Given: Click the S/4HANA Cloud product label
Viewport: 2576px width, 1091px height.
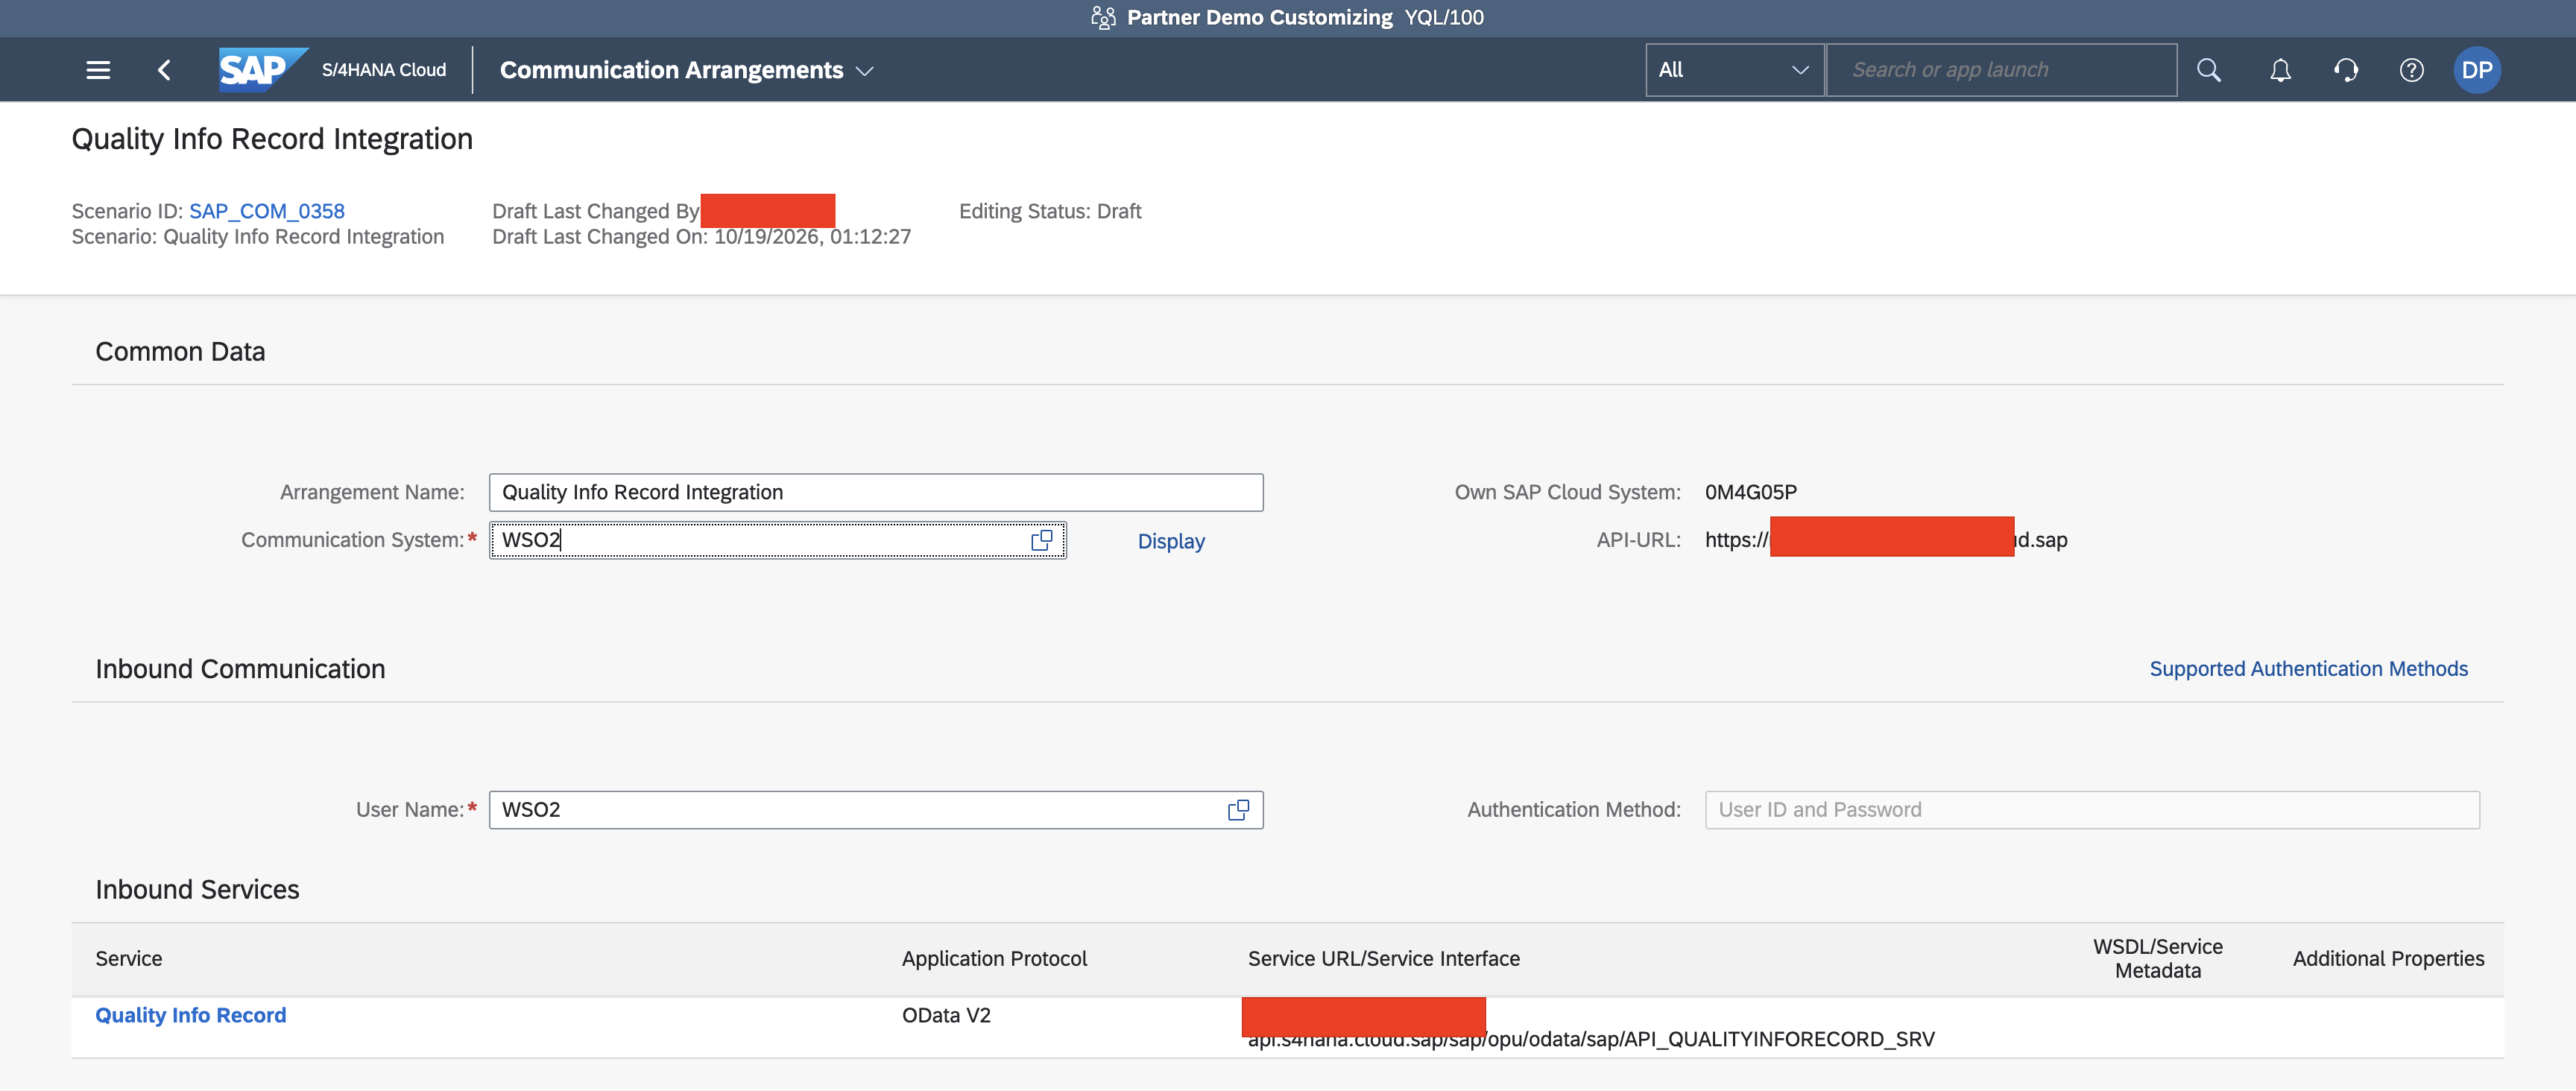Looking at the screenshot, I should pyautogui.click(x=384, y=70).
